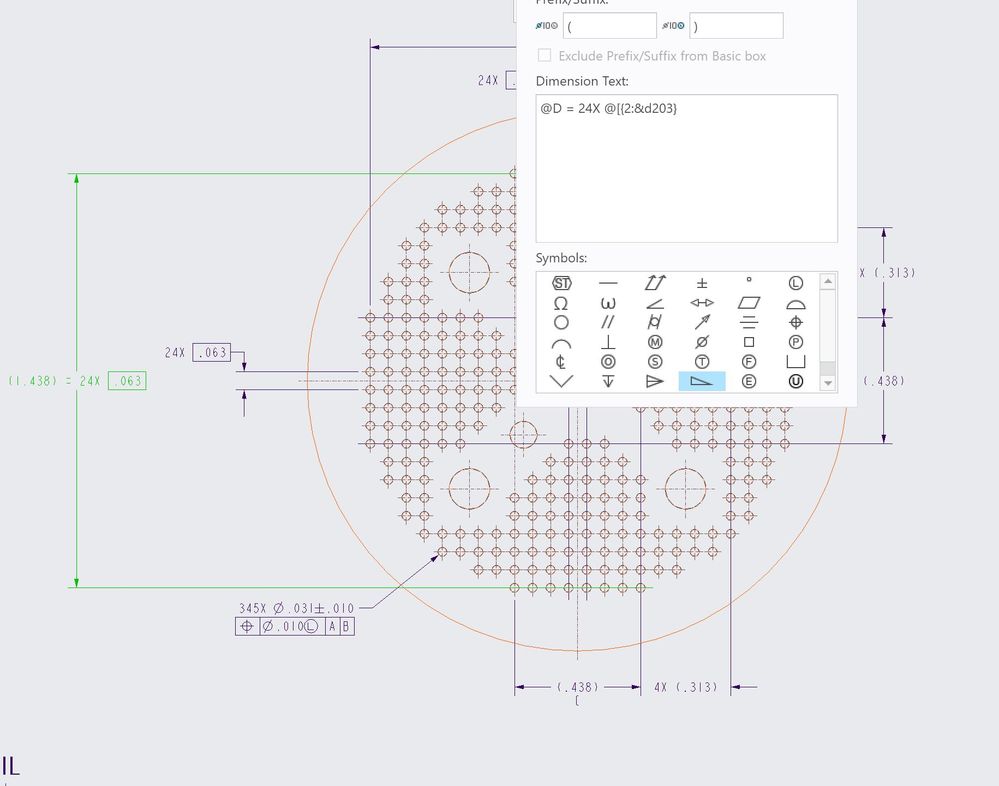Insert the diameter symbol from Symbols

pos(702,342)
